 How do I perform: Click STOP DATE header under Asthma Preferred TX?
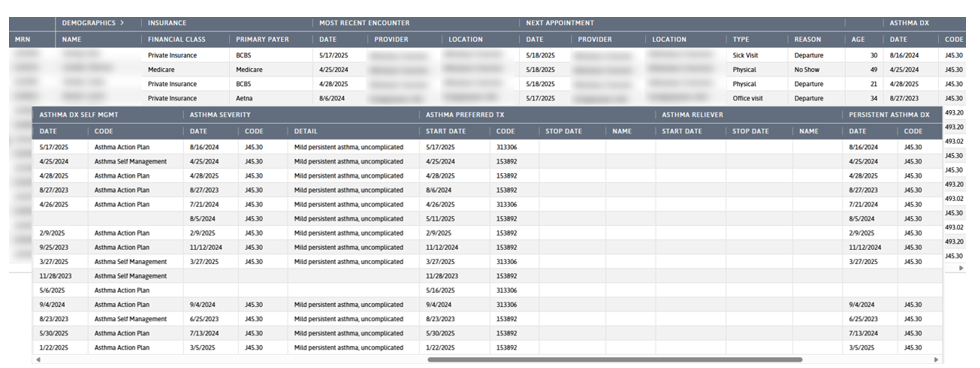pos(563,132)
